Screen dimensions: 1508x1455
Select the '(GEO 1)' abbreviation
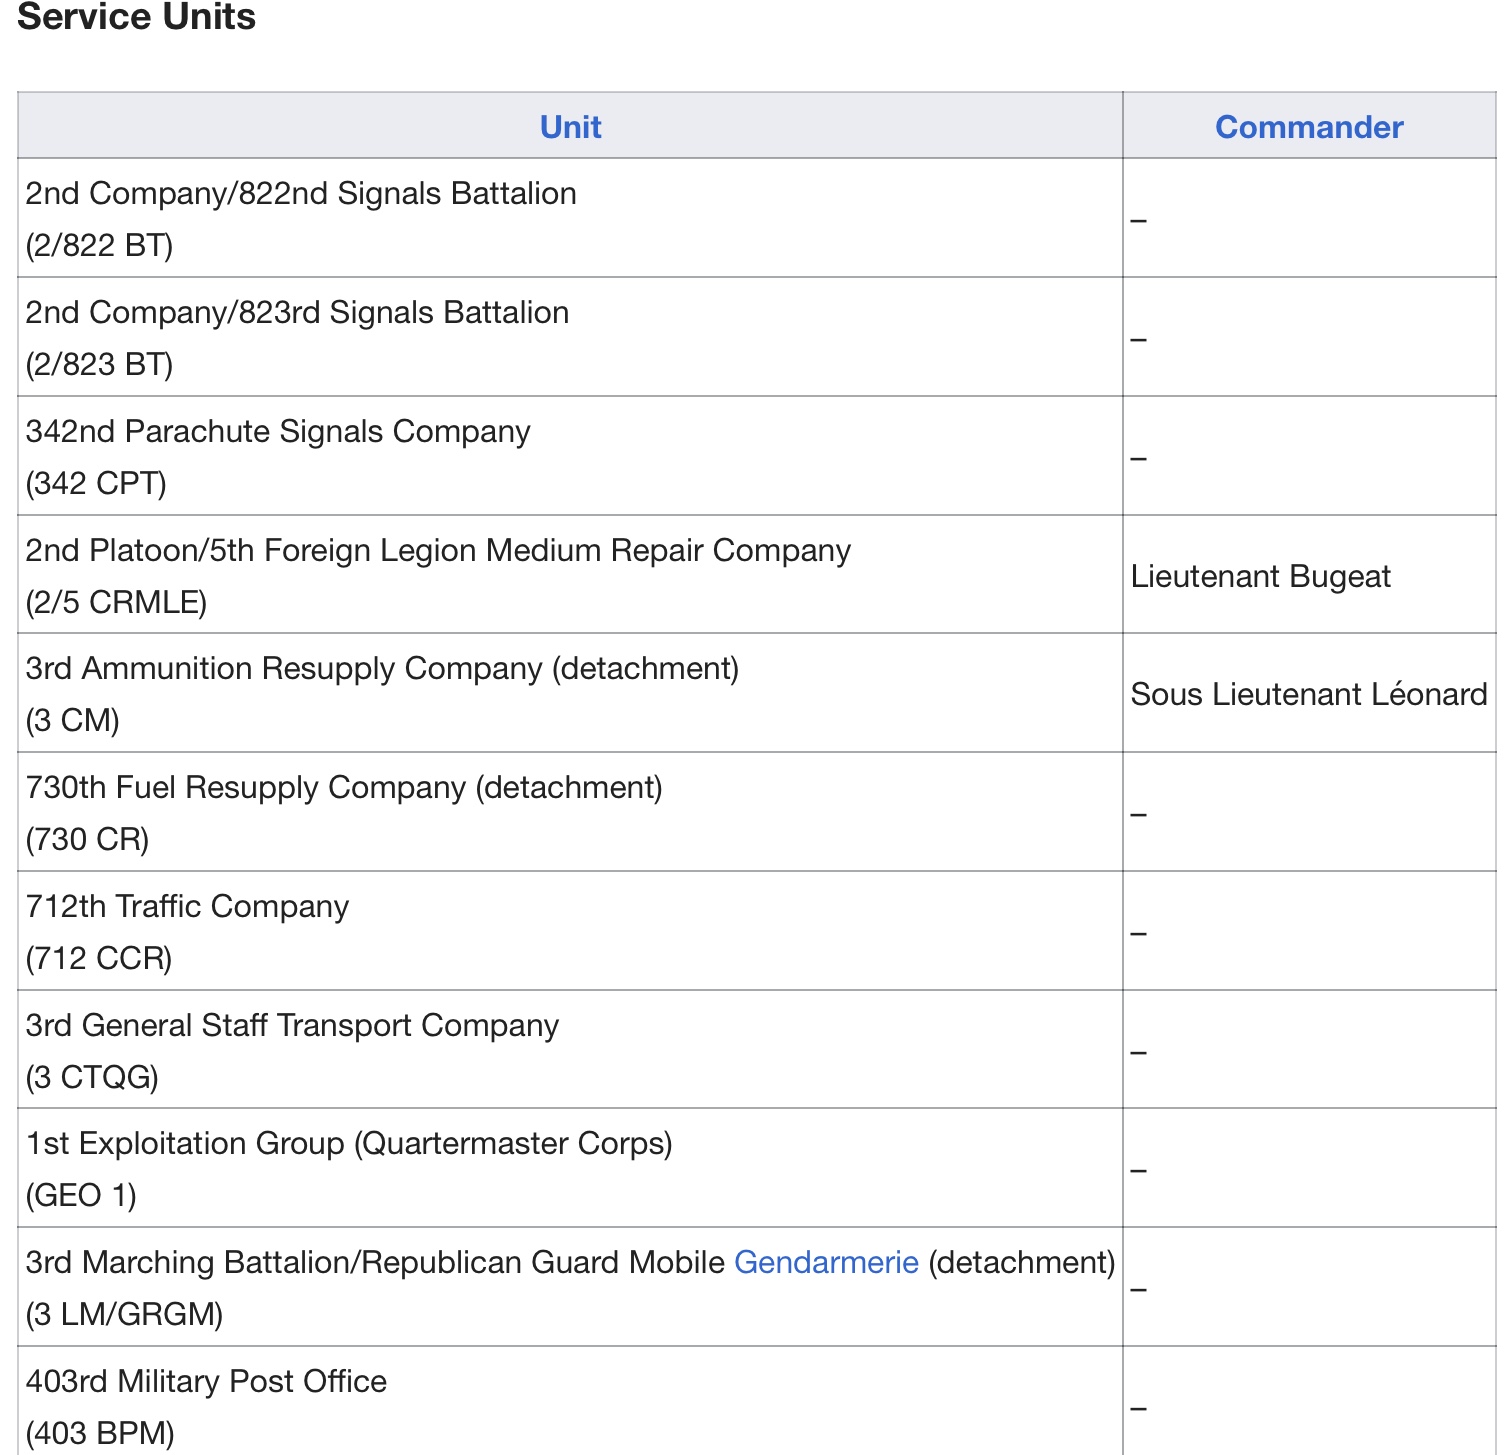pyautogui.click(x=81, y=1195)
